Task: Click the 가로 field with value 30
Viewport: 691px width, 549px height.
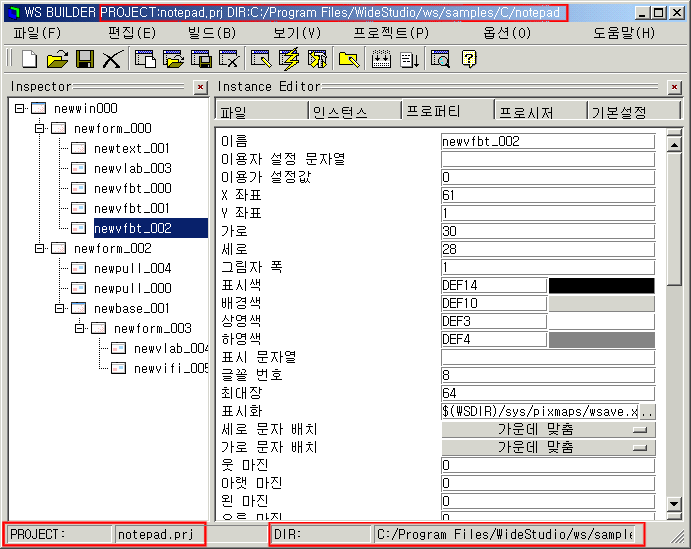Action: [x=548, y=231]
